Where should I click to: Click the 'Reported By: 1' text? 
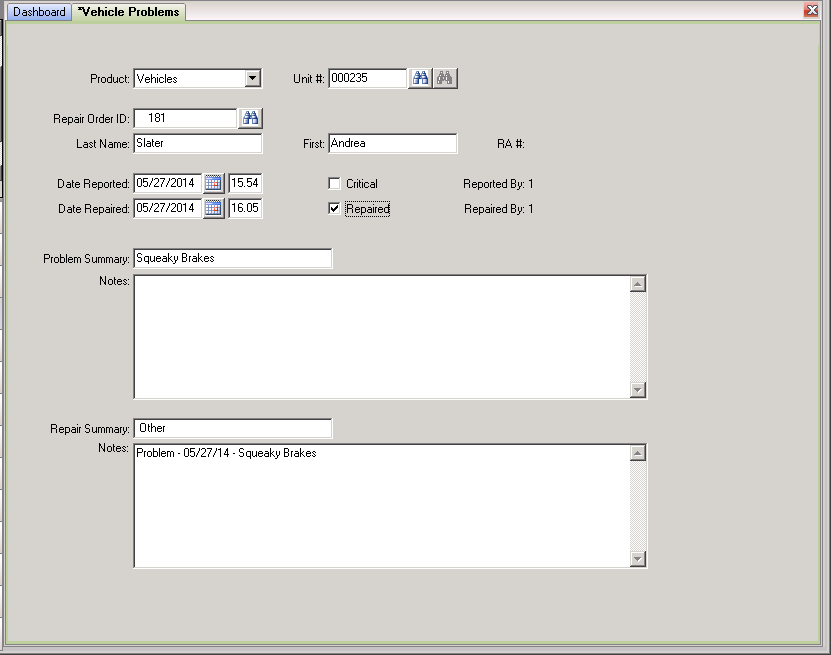click(x=498, y=184)
